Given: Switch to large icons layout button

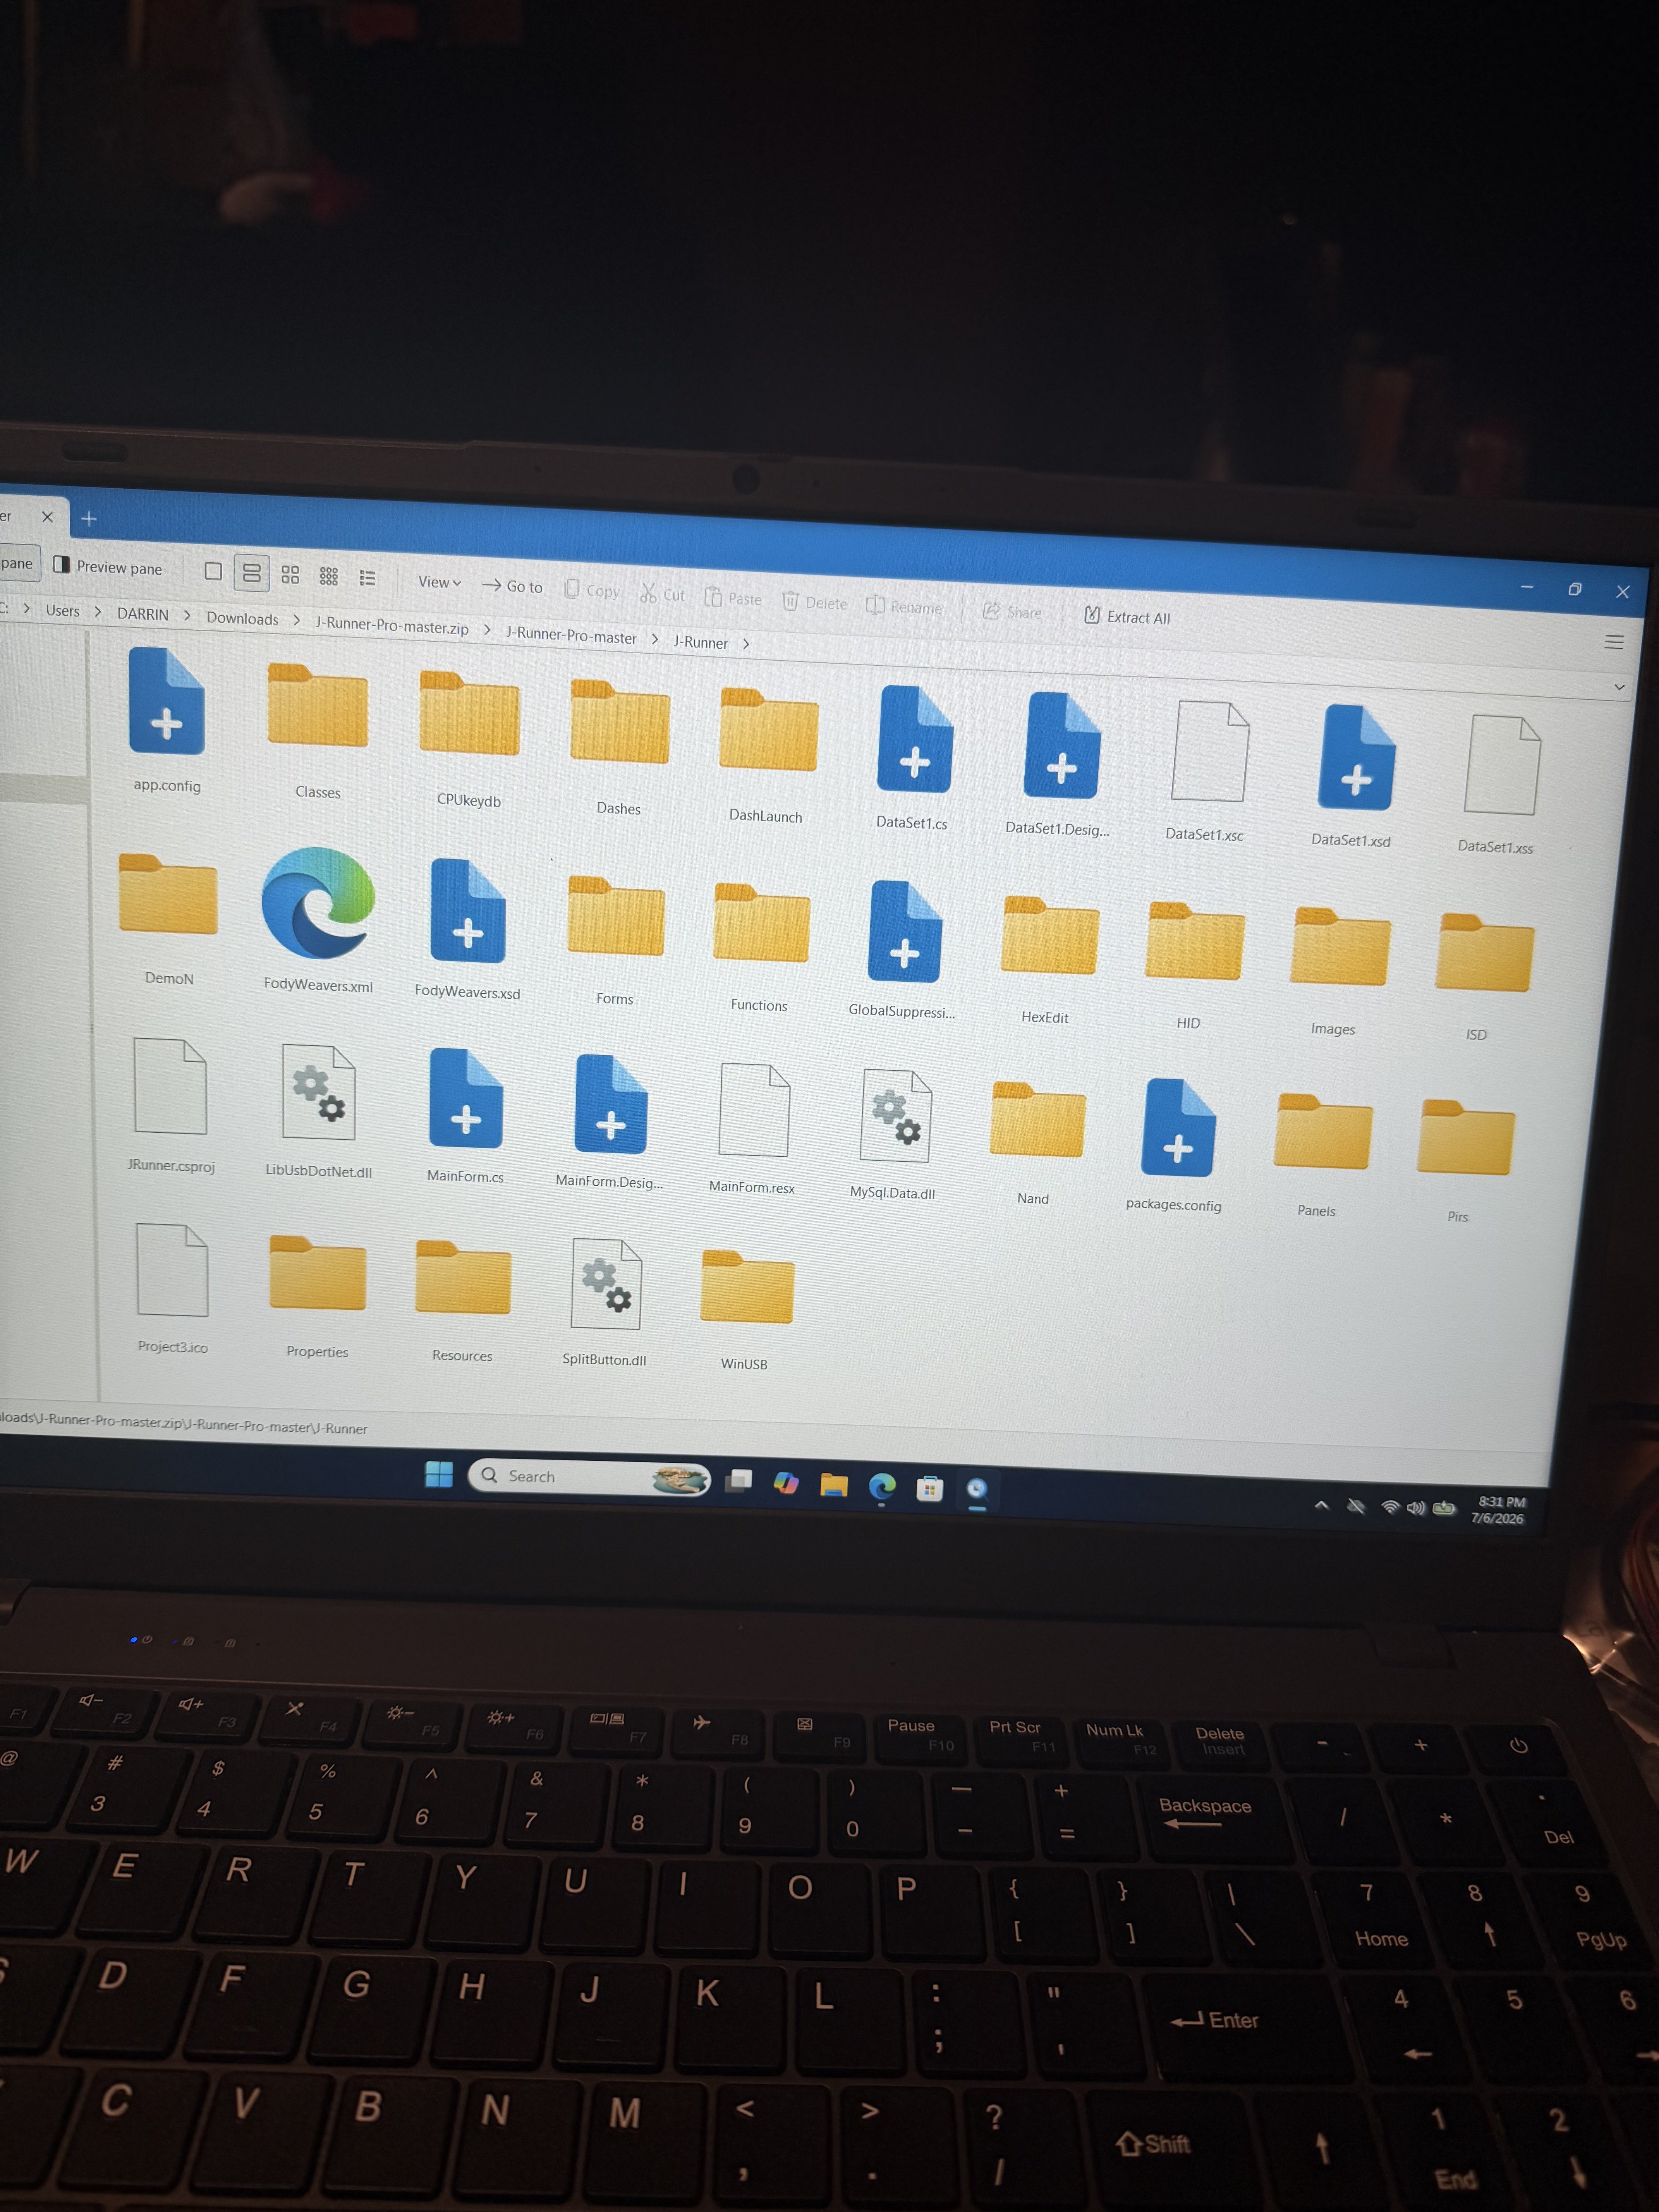Looking at the screenshot, I should 252,573.
